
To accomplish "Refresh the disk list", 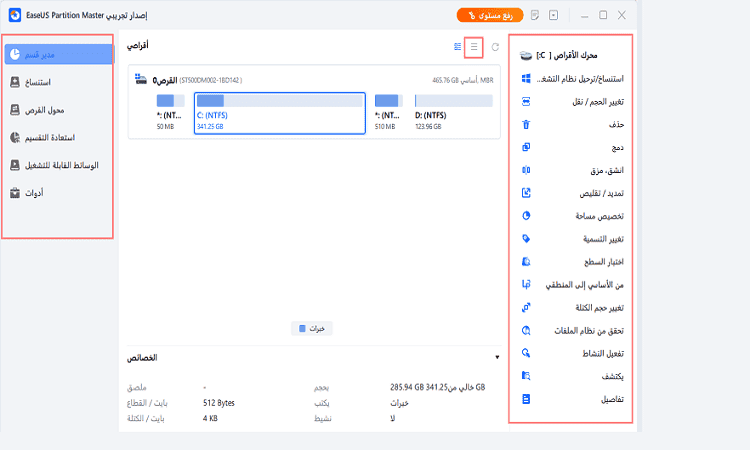I will coord(495,47).
